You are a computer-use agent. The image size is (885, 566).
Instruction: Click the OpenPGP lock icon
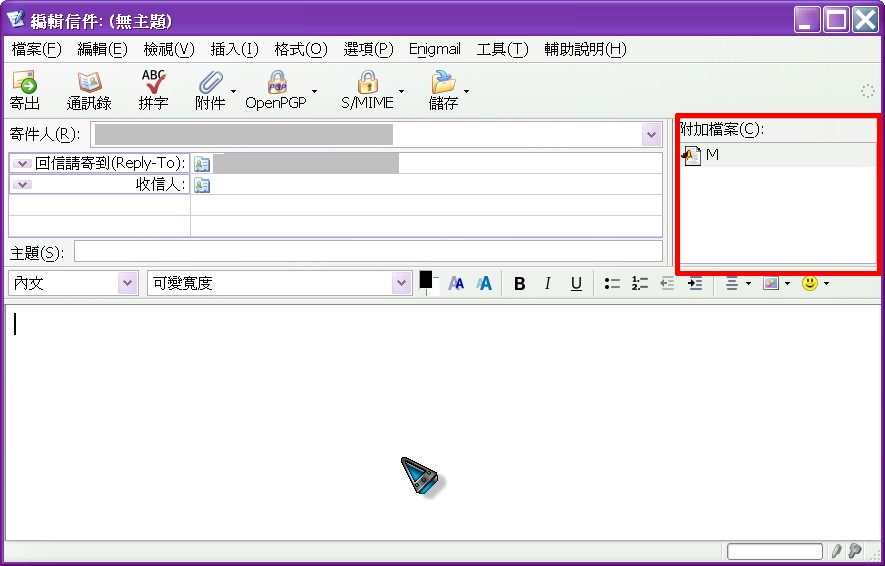coord(277,82)
